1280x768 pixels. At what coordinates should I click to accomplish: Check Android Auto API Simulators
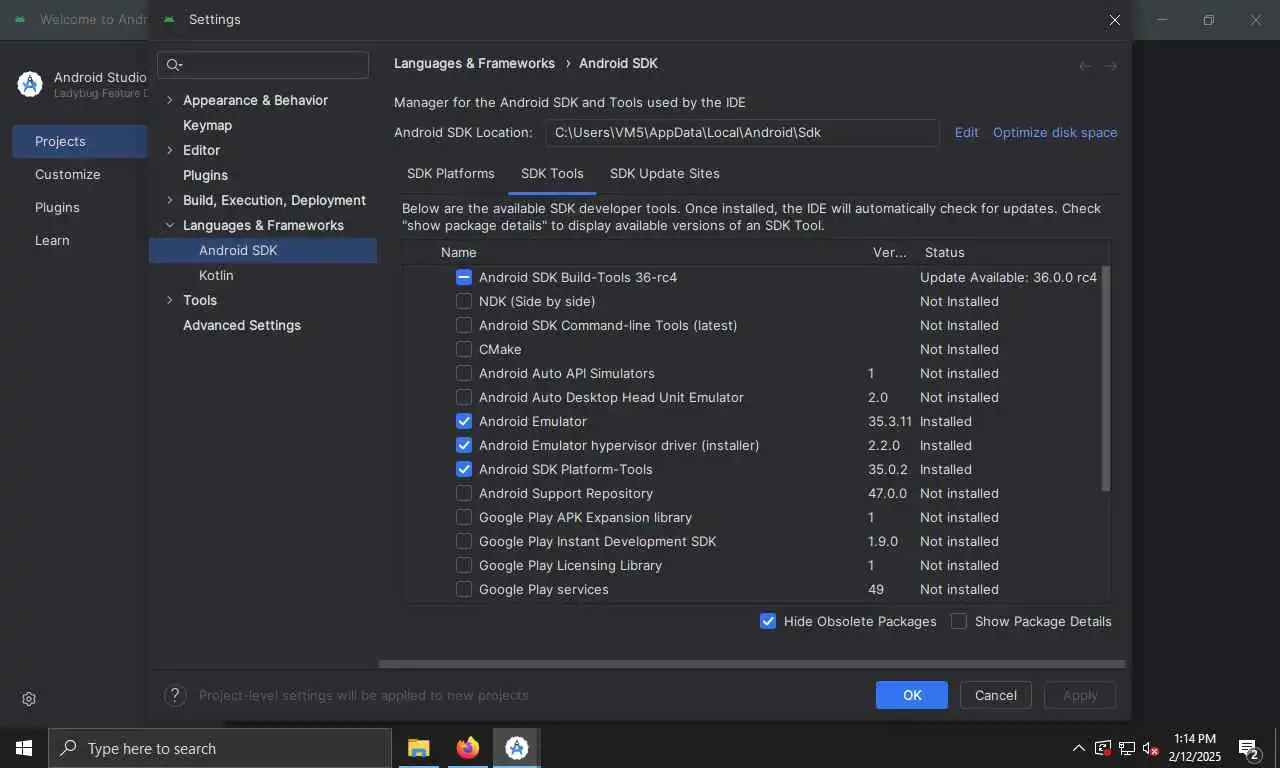tap(464, 373)
